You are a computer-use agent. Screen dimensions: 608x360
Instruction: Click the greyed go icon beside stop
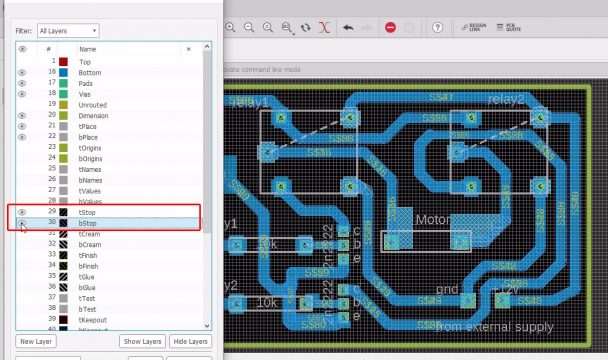[x=409, y=28]
